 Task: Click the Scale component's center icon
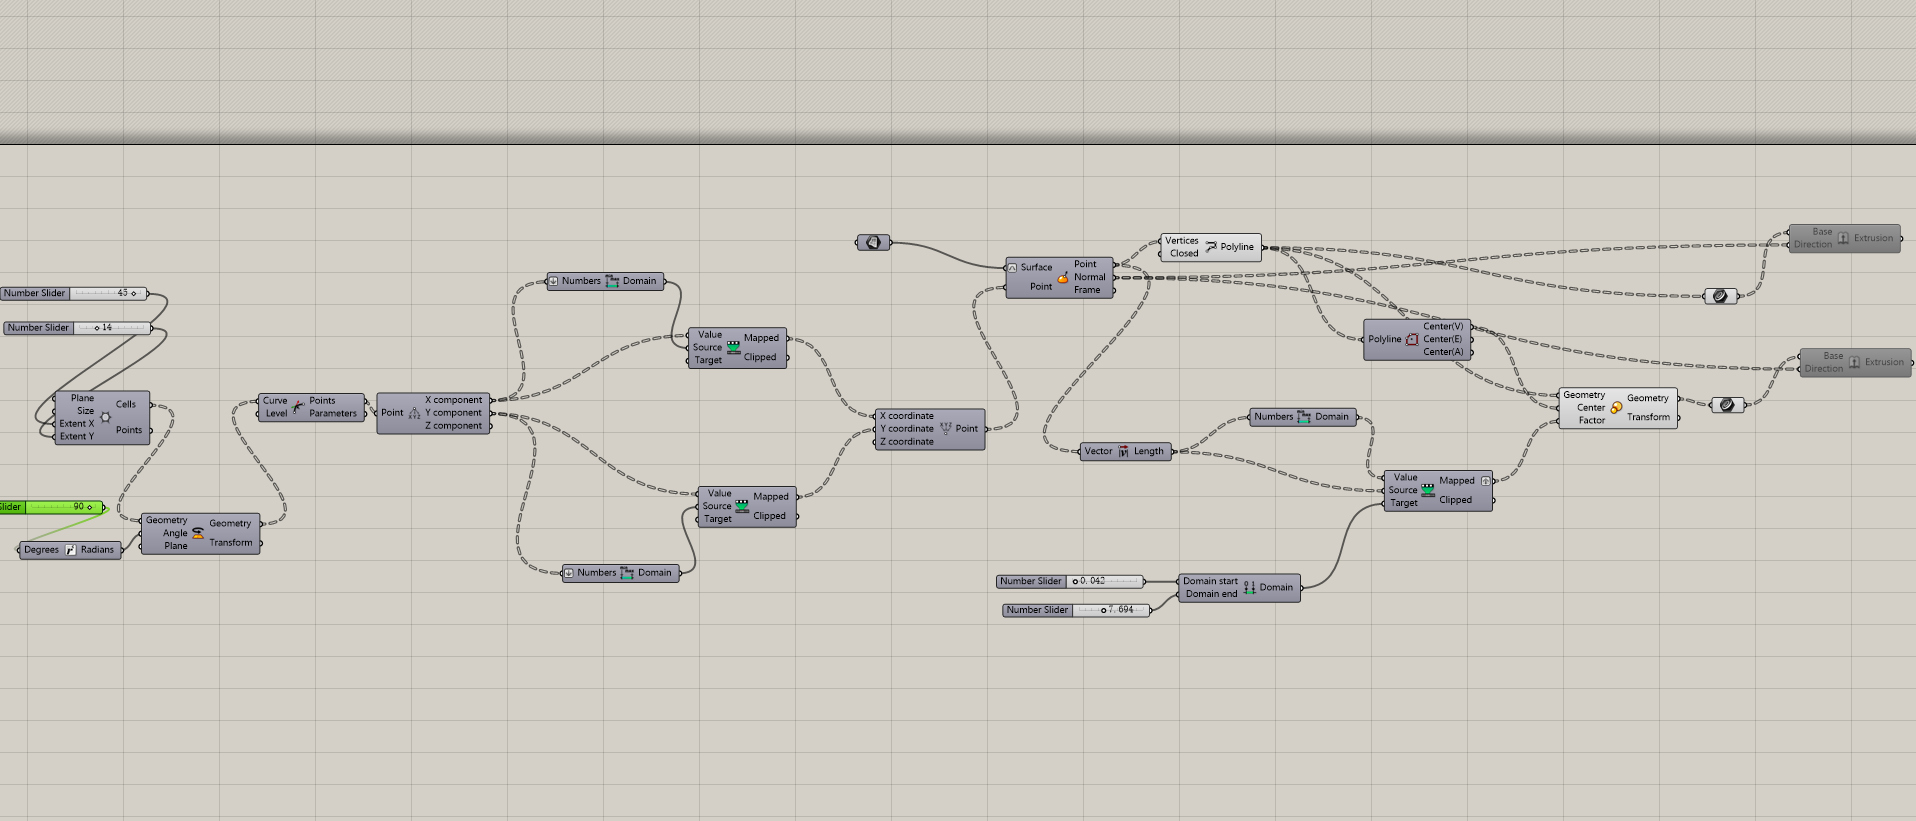1616,407
